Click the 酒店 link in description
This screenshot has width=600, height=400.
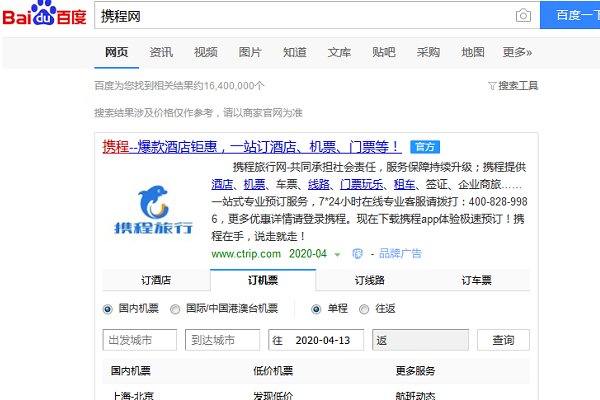(222, 184)
